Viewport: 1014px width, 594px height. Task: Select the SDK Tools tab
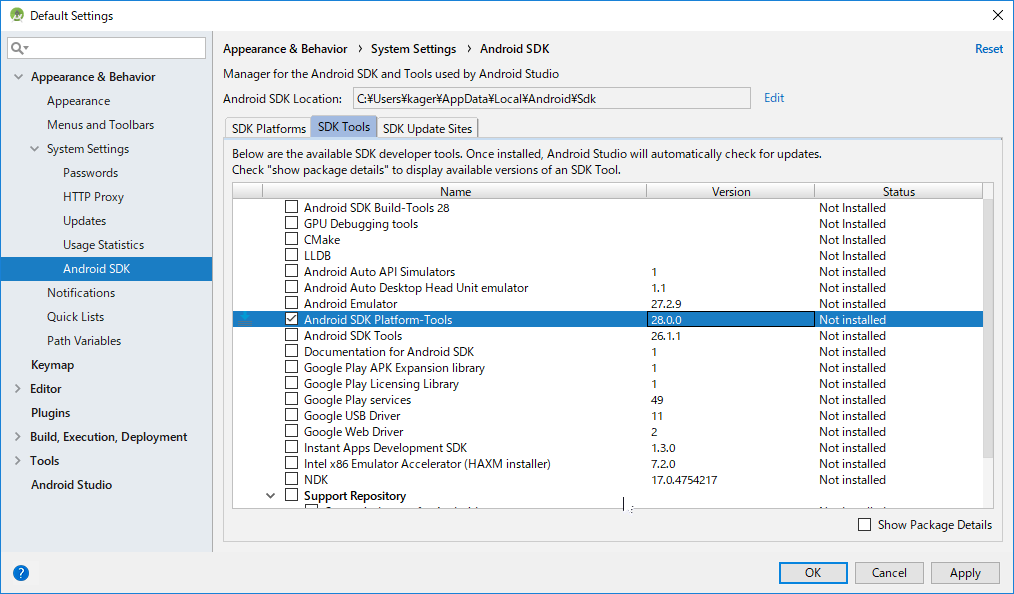coord(344,127)
